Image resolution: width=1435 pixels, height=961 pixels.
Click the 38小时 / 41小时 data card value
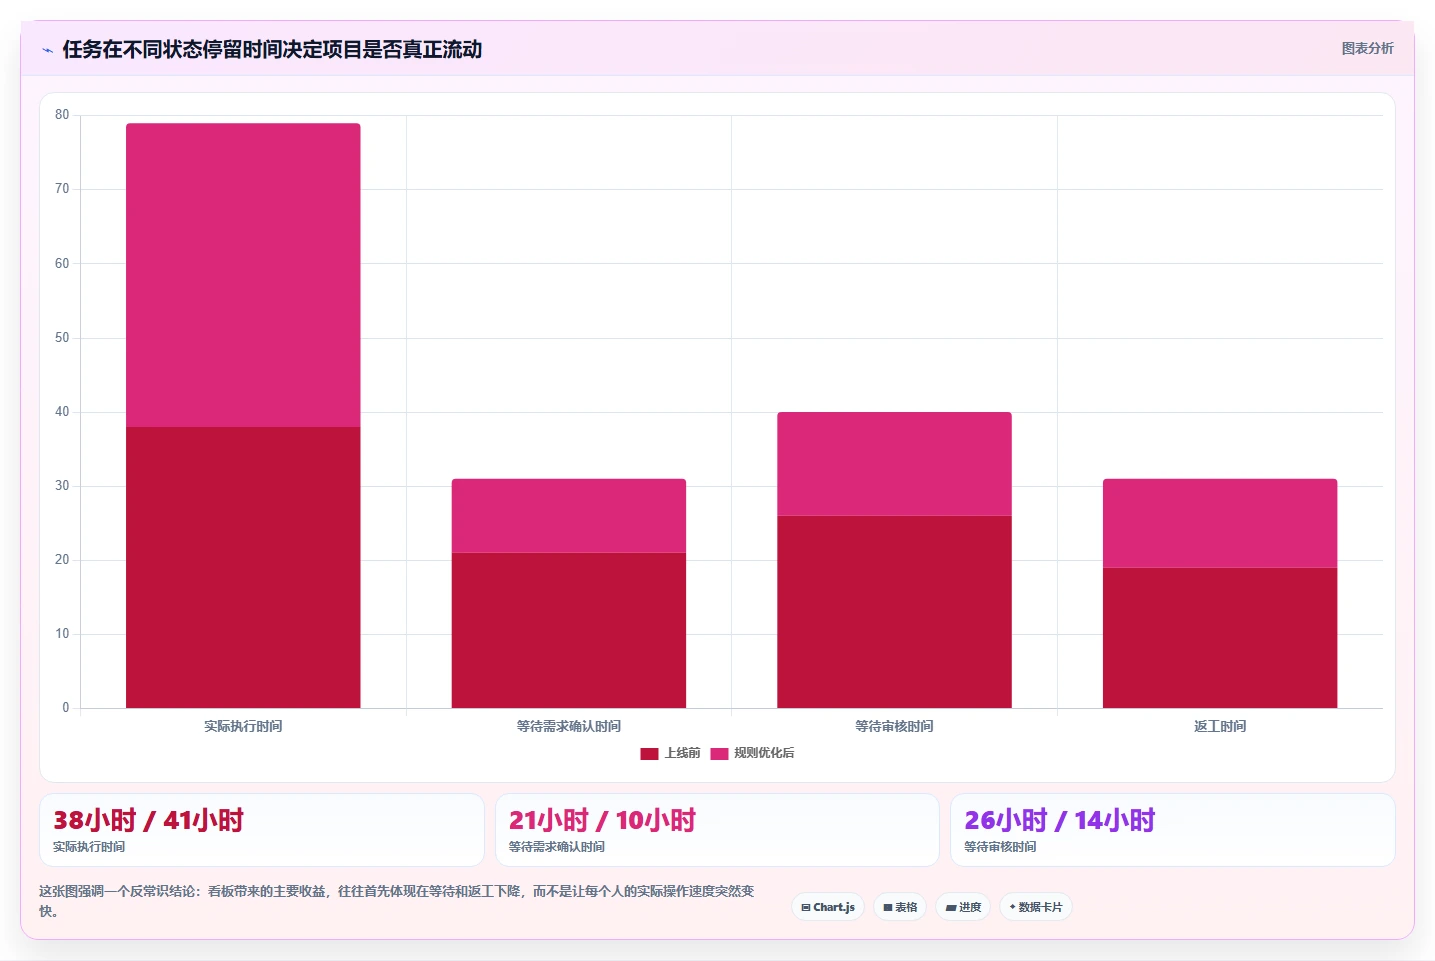point(148,821)
